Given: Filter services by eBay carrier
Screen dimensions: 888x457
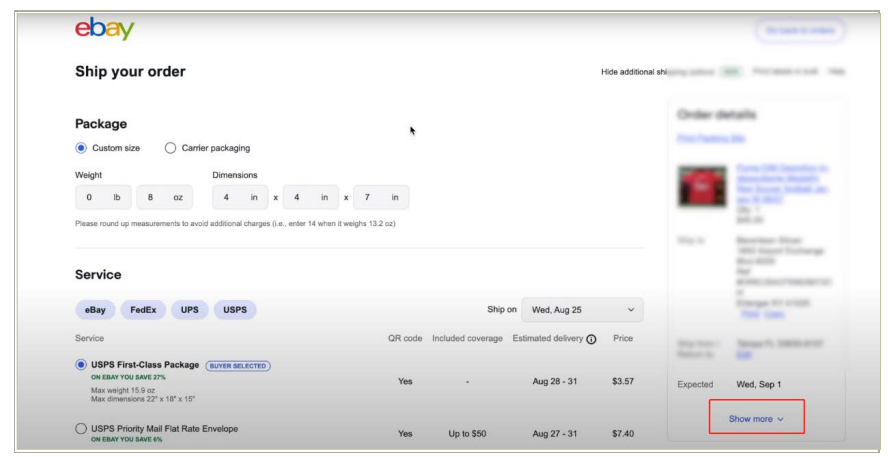Looking at the screenshot, I should coord(95,310).
